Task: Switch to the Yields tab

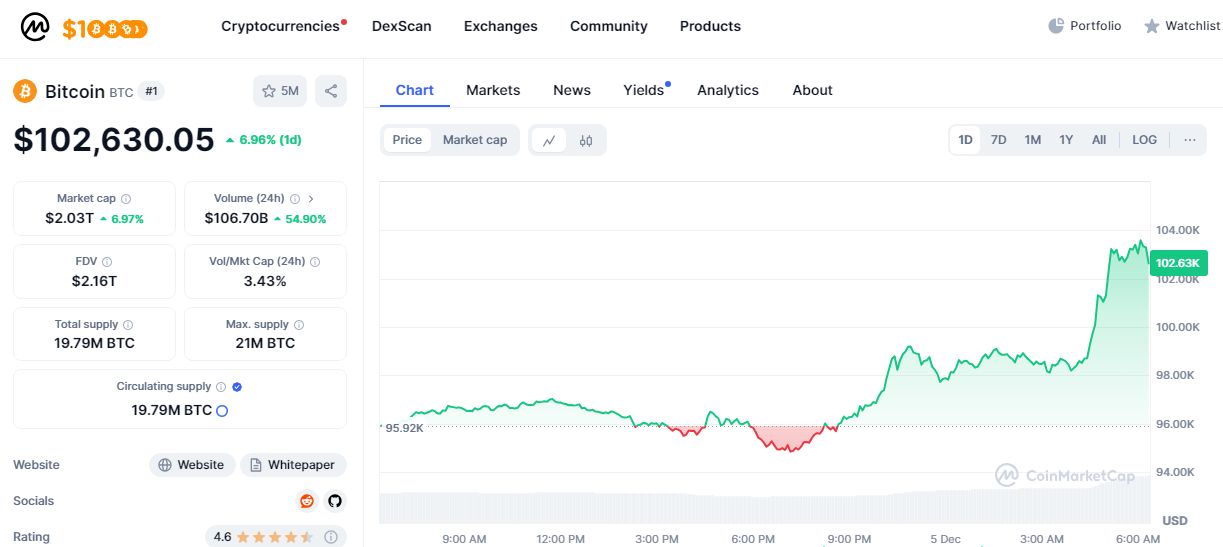Action: (x=644, y=90)
